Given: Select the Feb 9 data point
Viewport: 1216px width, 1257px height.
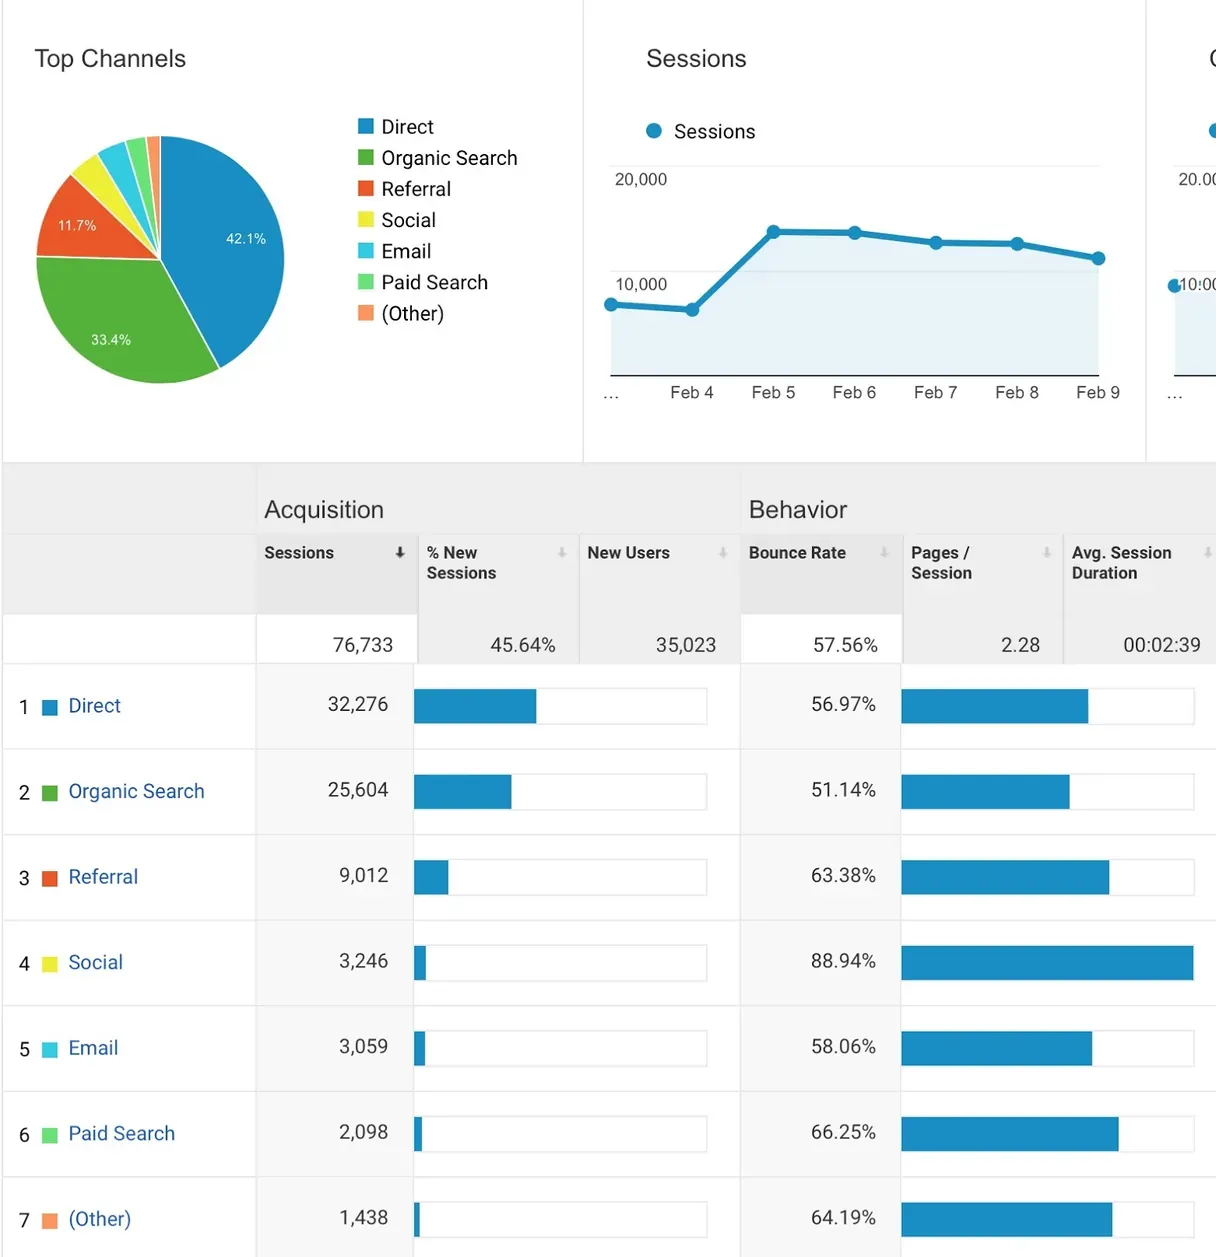Looking at the screenshot, I should coord(1098,258).
